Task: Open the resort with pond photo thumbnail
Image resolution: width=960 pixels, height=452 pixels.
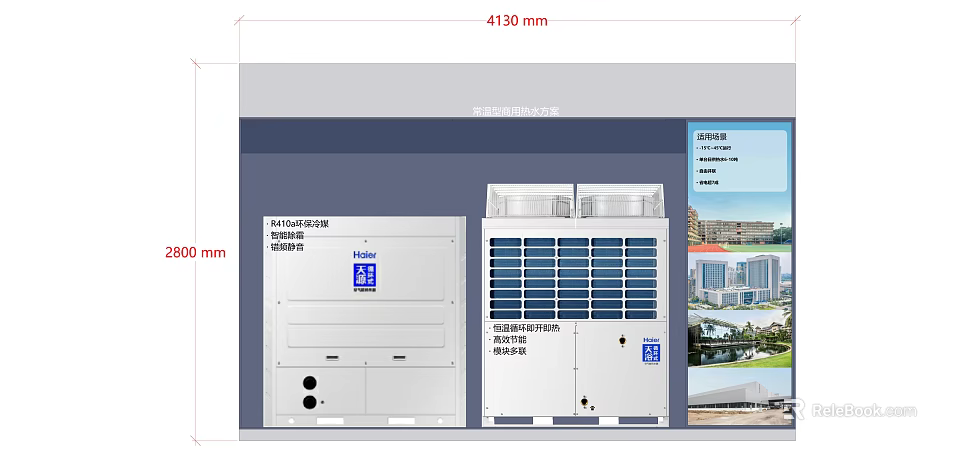Action: [740, 339]
